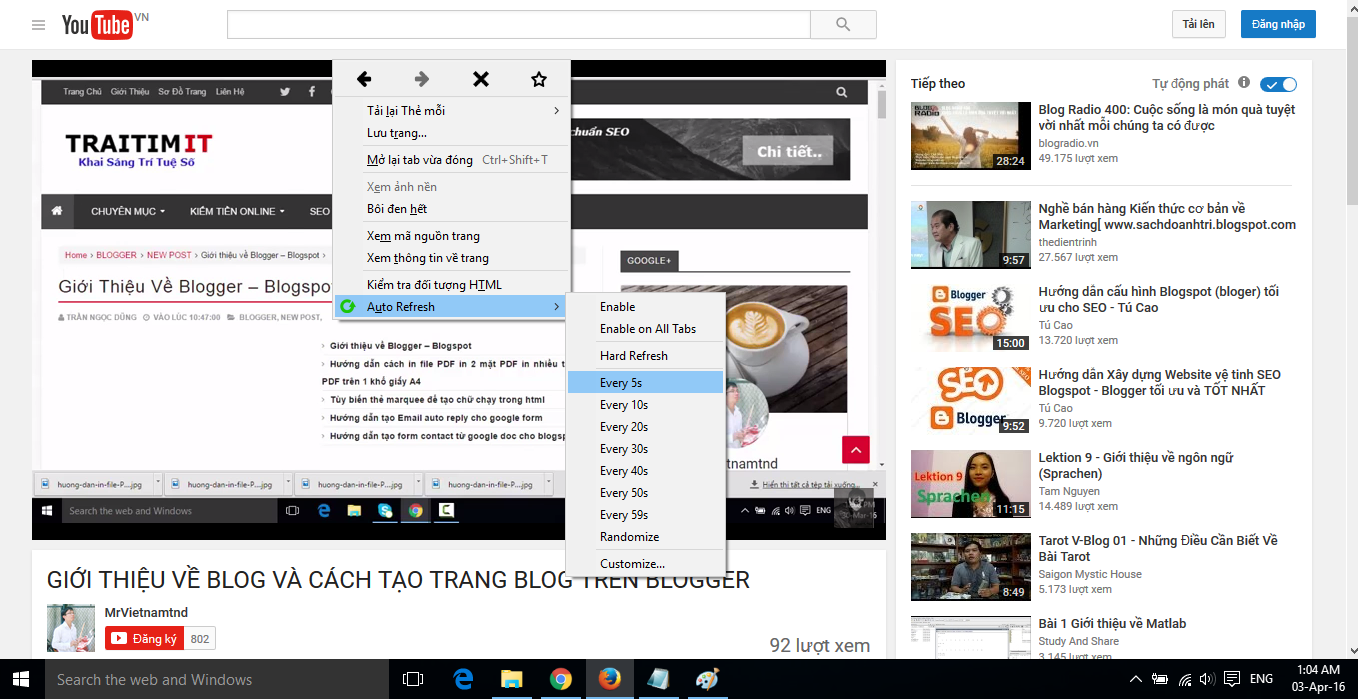Click the context menu Stop X icon
Screen dimensions: 1358x699
(481, 79)
